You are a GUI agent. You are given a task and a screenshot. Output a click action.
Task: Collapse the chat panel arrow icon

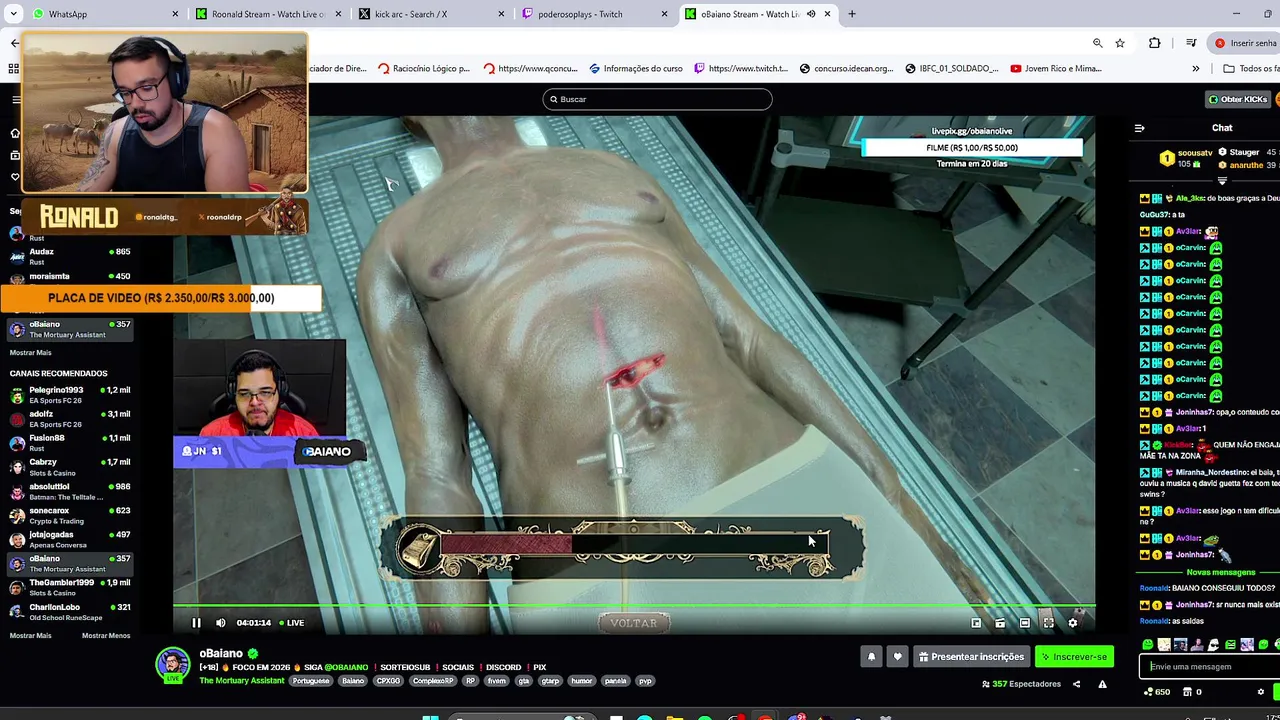1139,128
